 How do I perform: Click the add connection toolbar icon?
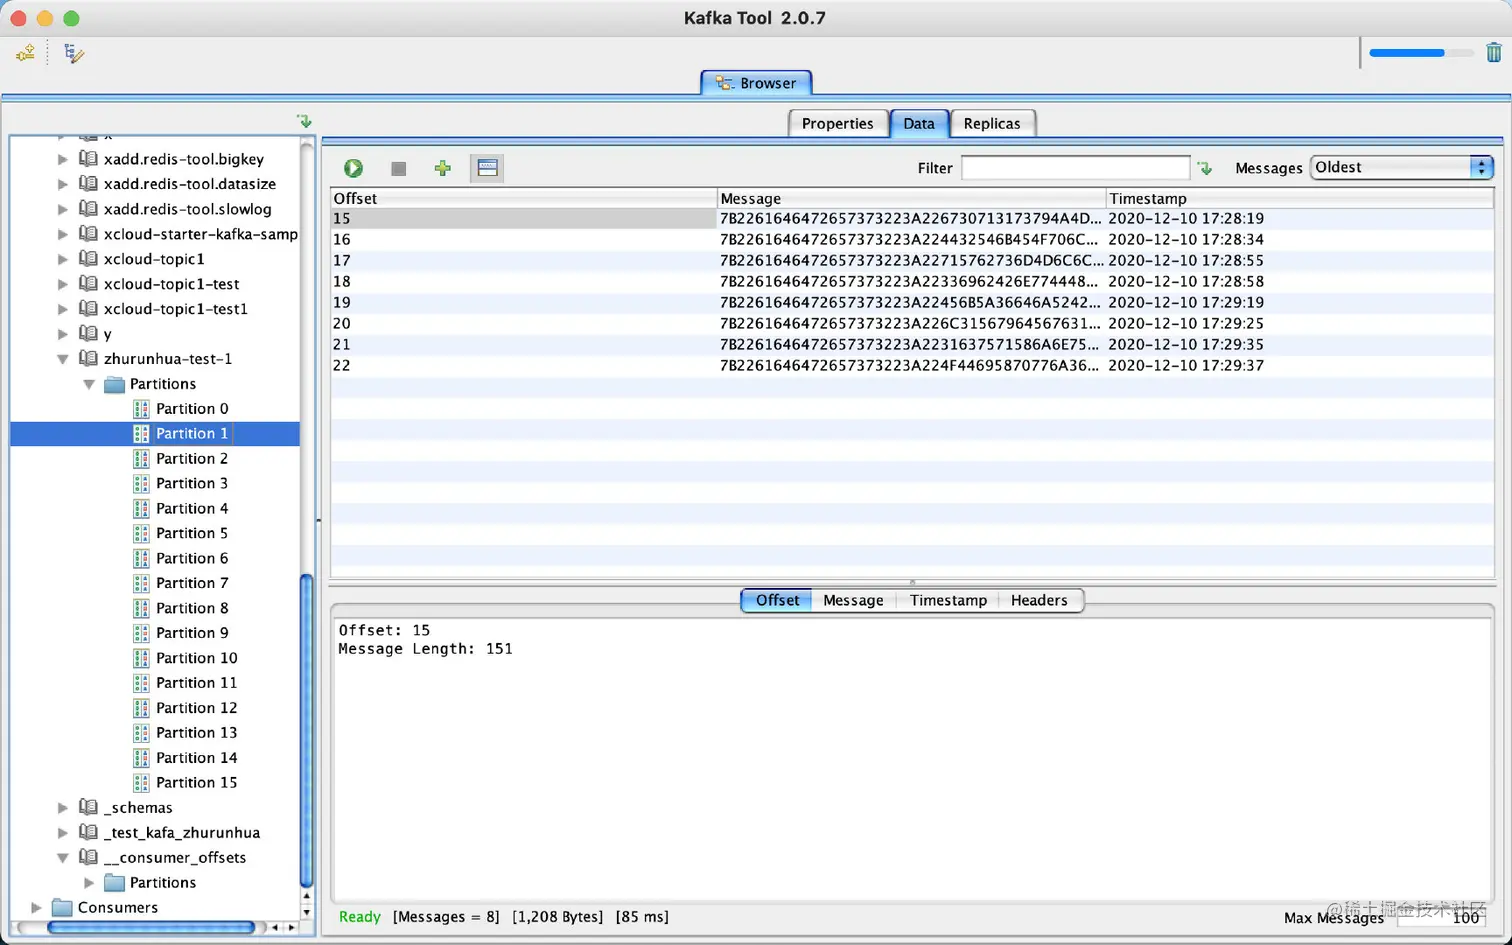point(25,53)
